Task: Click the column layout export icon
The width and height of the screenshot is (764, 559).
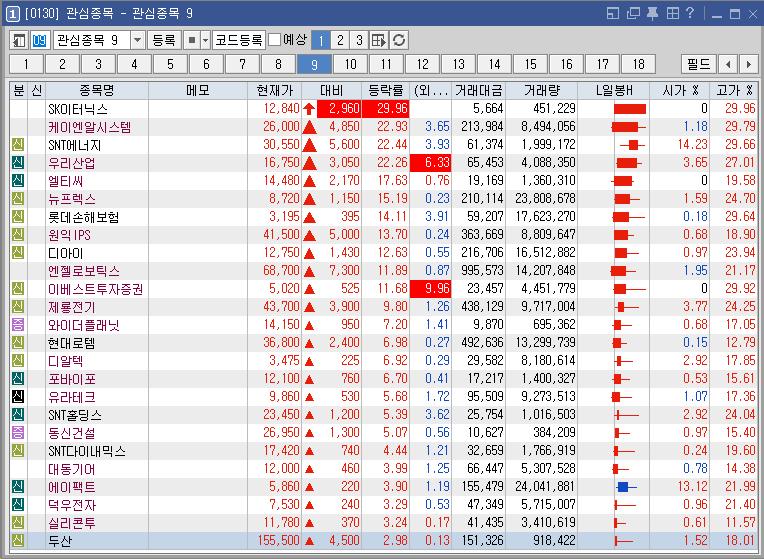Action: (379, 40)
